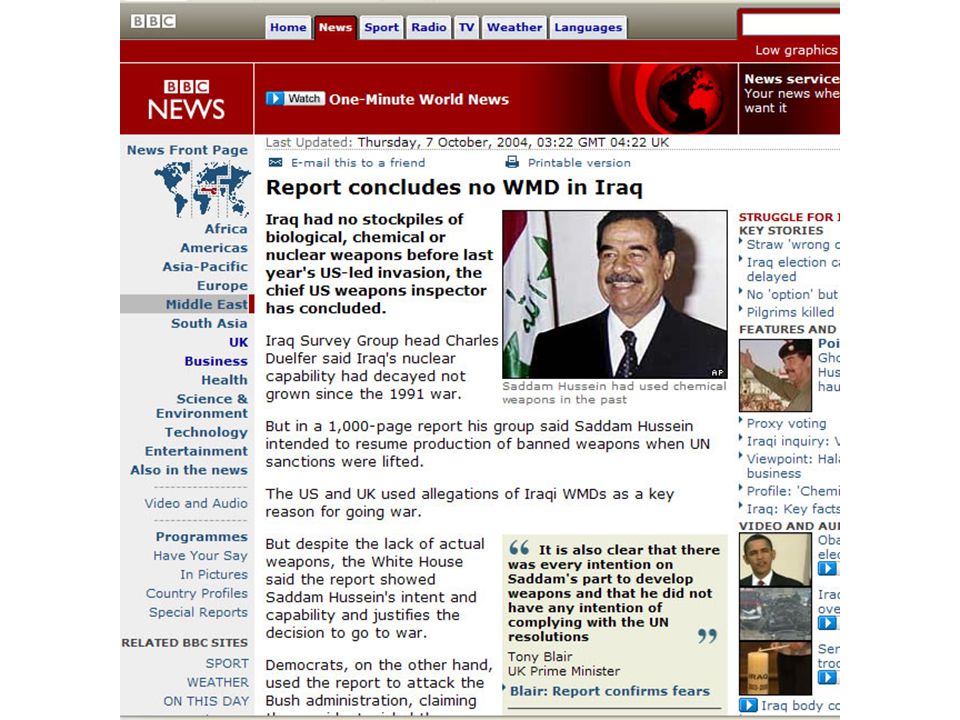Open ON THIS DAY link
Image resolution: width=960 pixels, height=720 pixels.
click(x=206, y=701)
